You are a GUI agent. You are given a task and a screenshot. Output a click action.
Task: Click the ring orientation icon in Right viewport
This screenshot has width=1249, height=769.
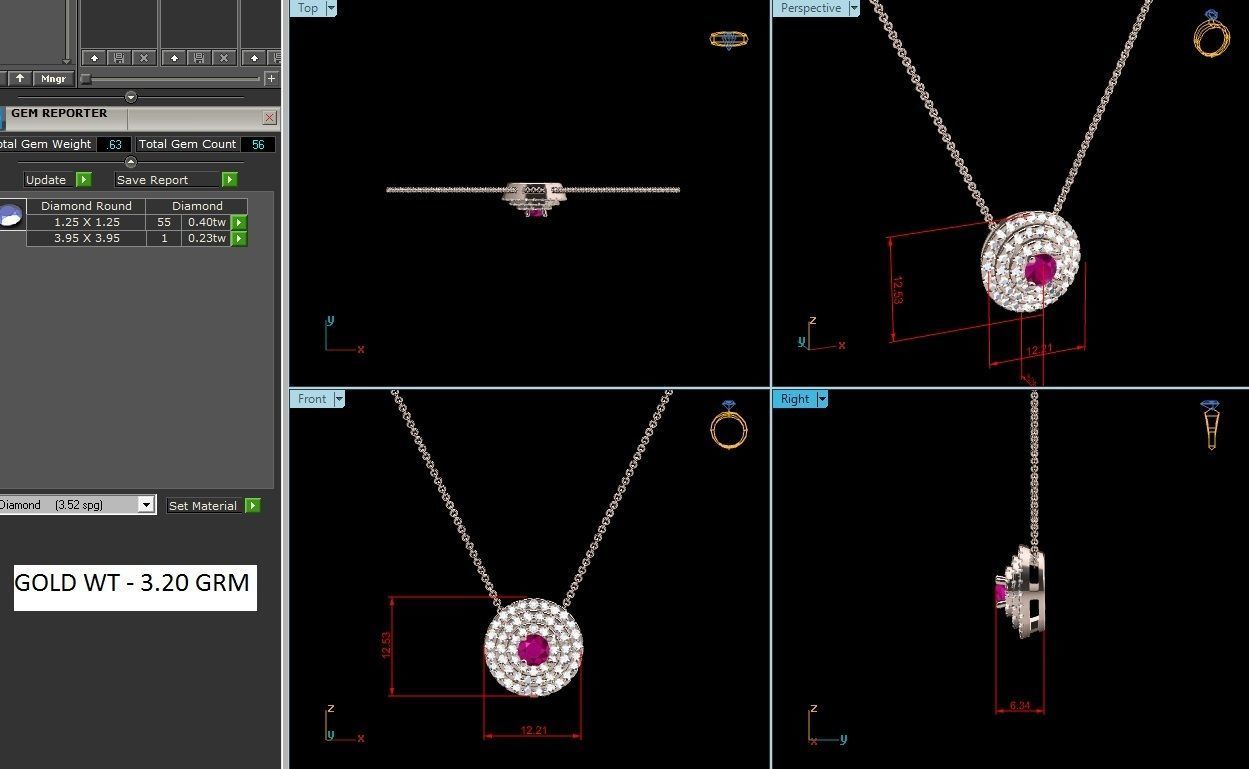click(1211, 425)
